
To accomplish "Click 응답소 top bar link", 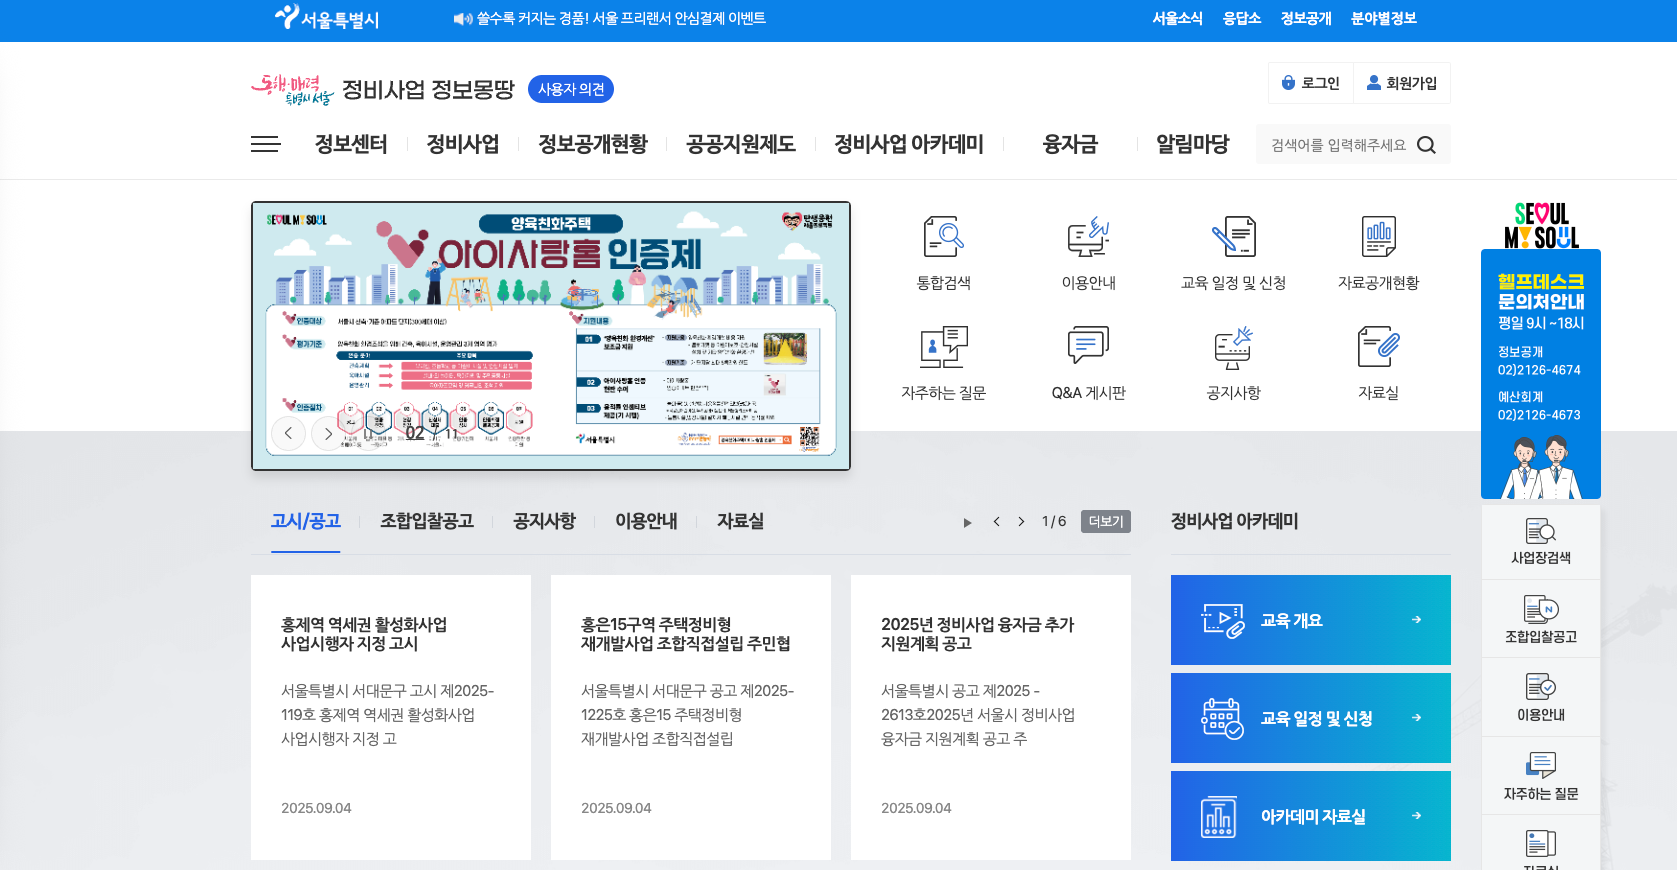I will pos(1242,18).
